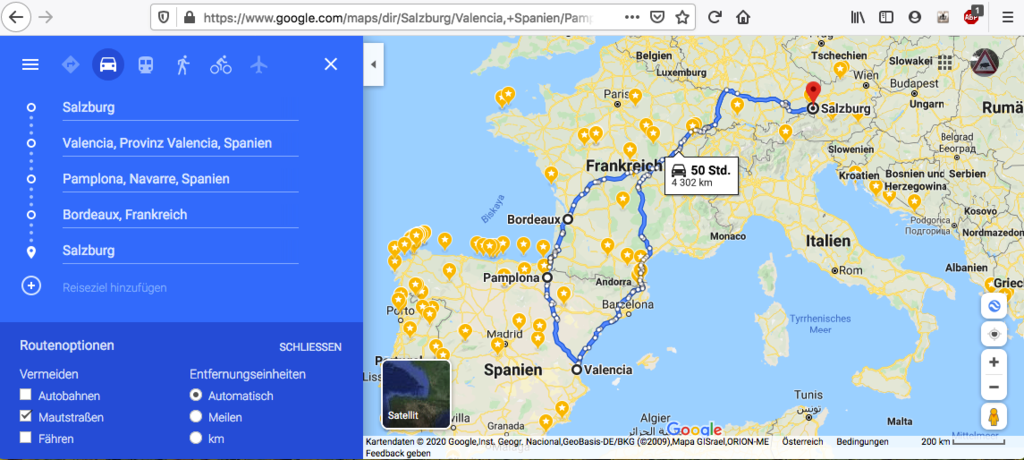This screenshot has height=460, width=1024.
Task: Click the Google logo on the map
Action: point(694,429)
